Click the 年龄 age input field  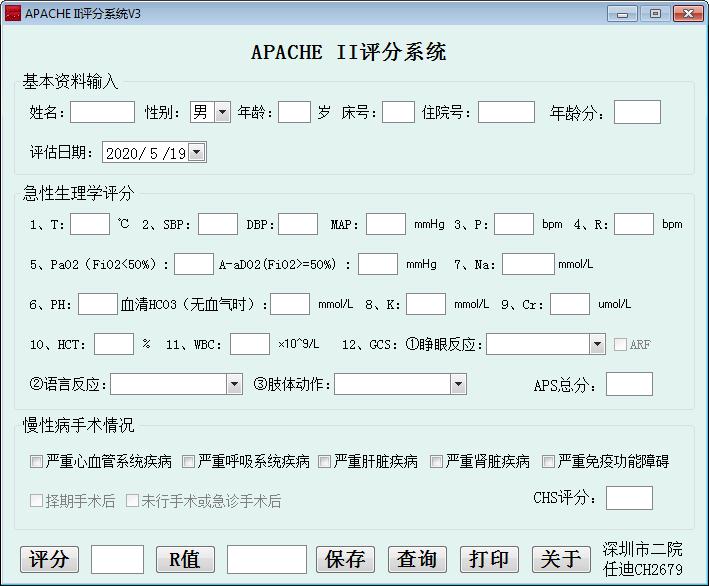tap(294, 112)
